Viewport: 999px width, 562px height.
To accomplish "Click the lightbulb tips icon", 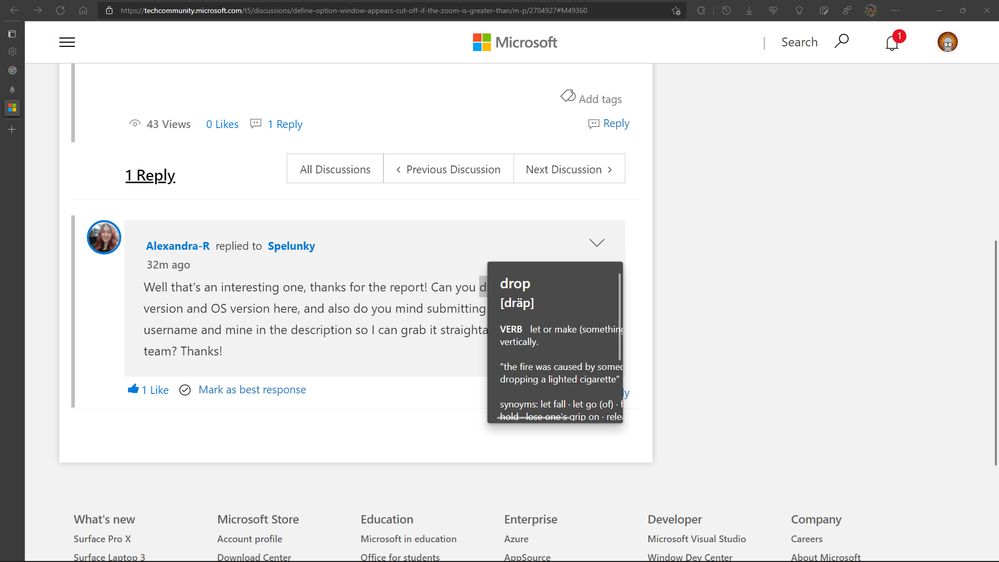I will (798, 10).
